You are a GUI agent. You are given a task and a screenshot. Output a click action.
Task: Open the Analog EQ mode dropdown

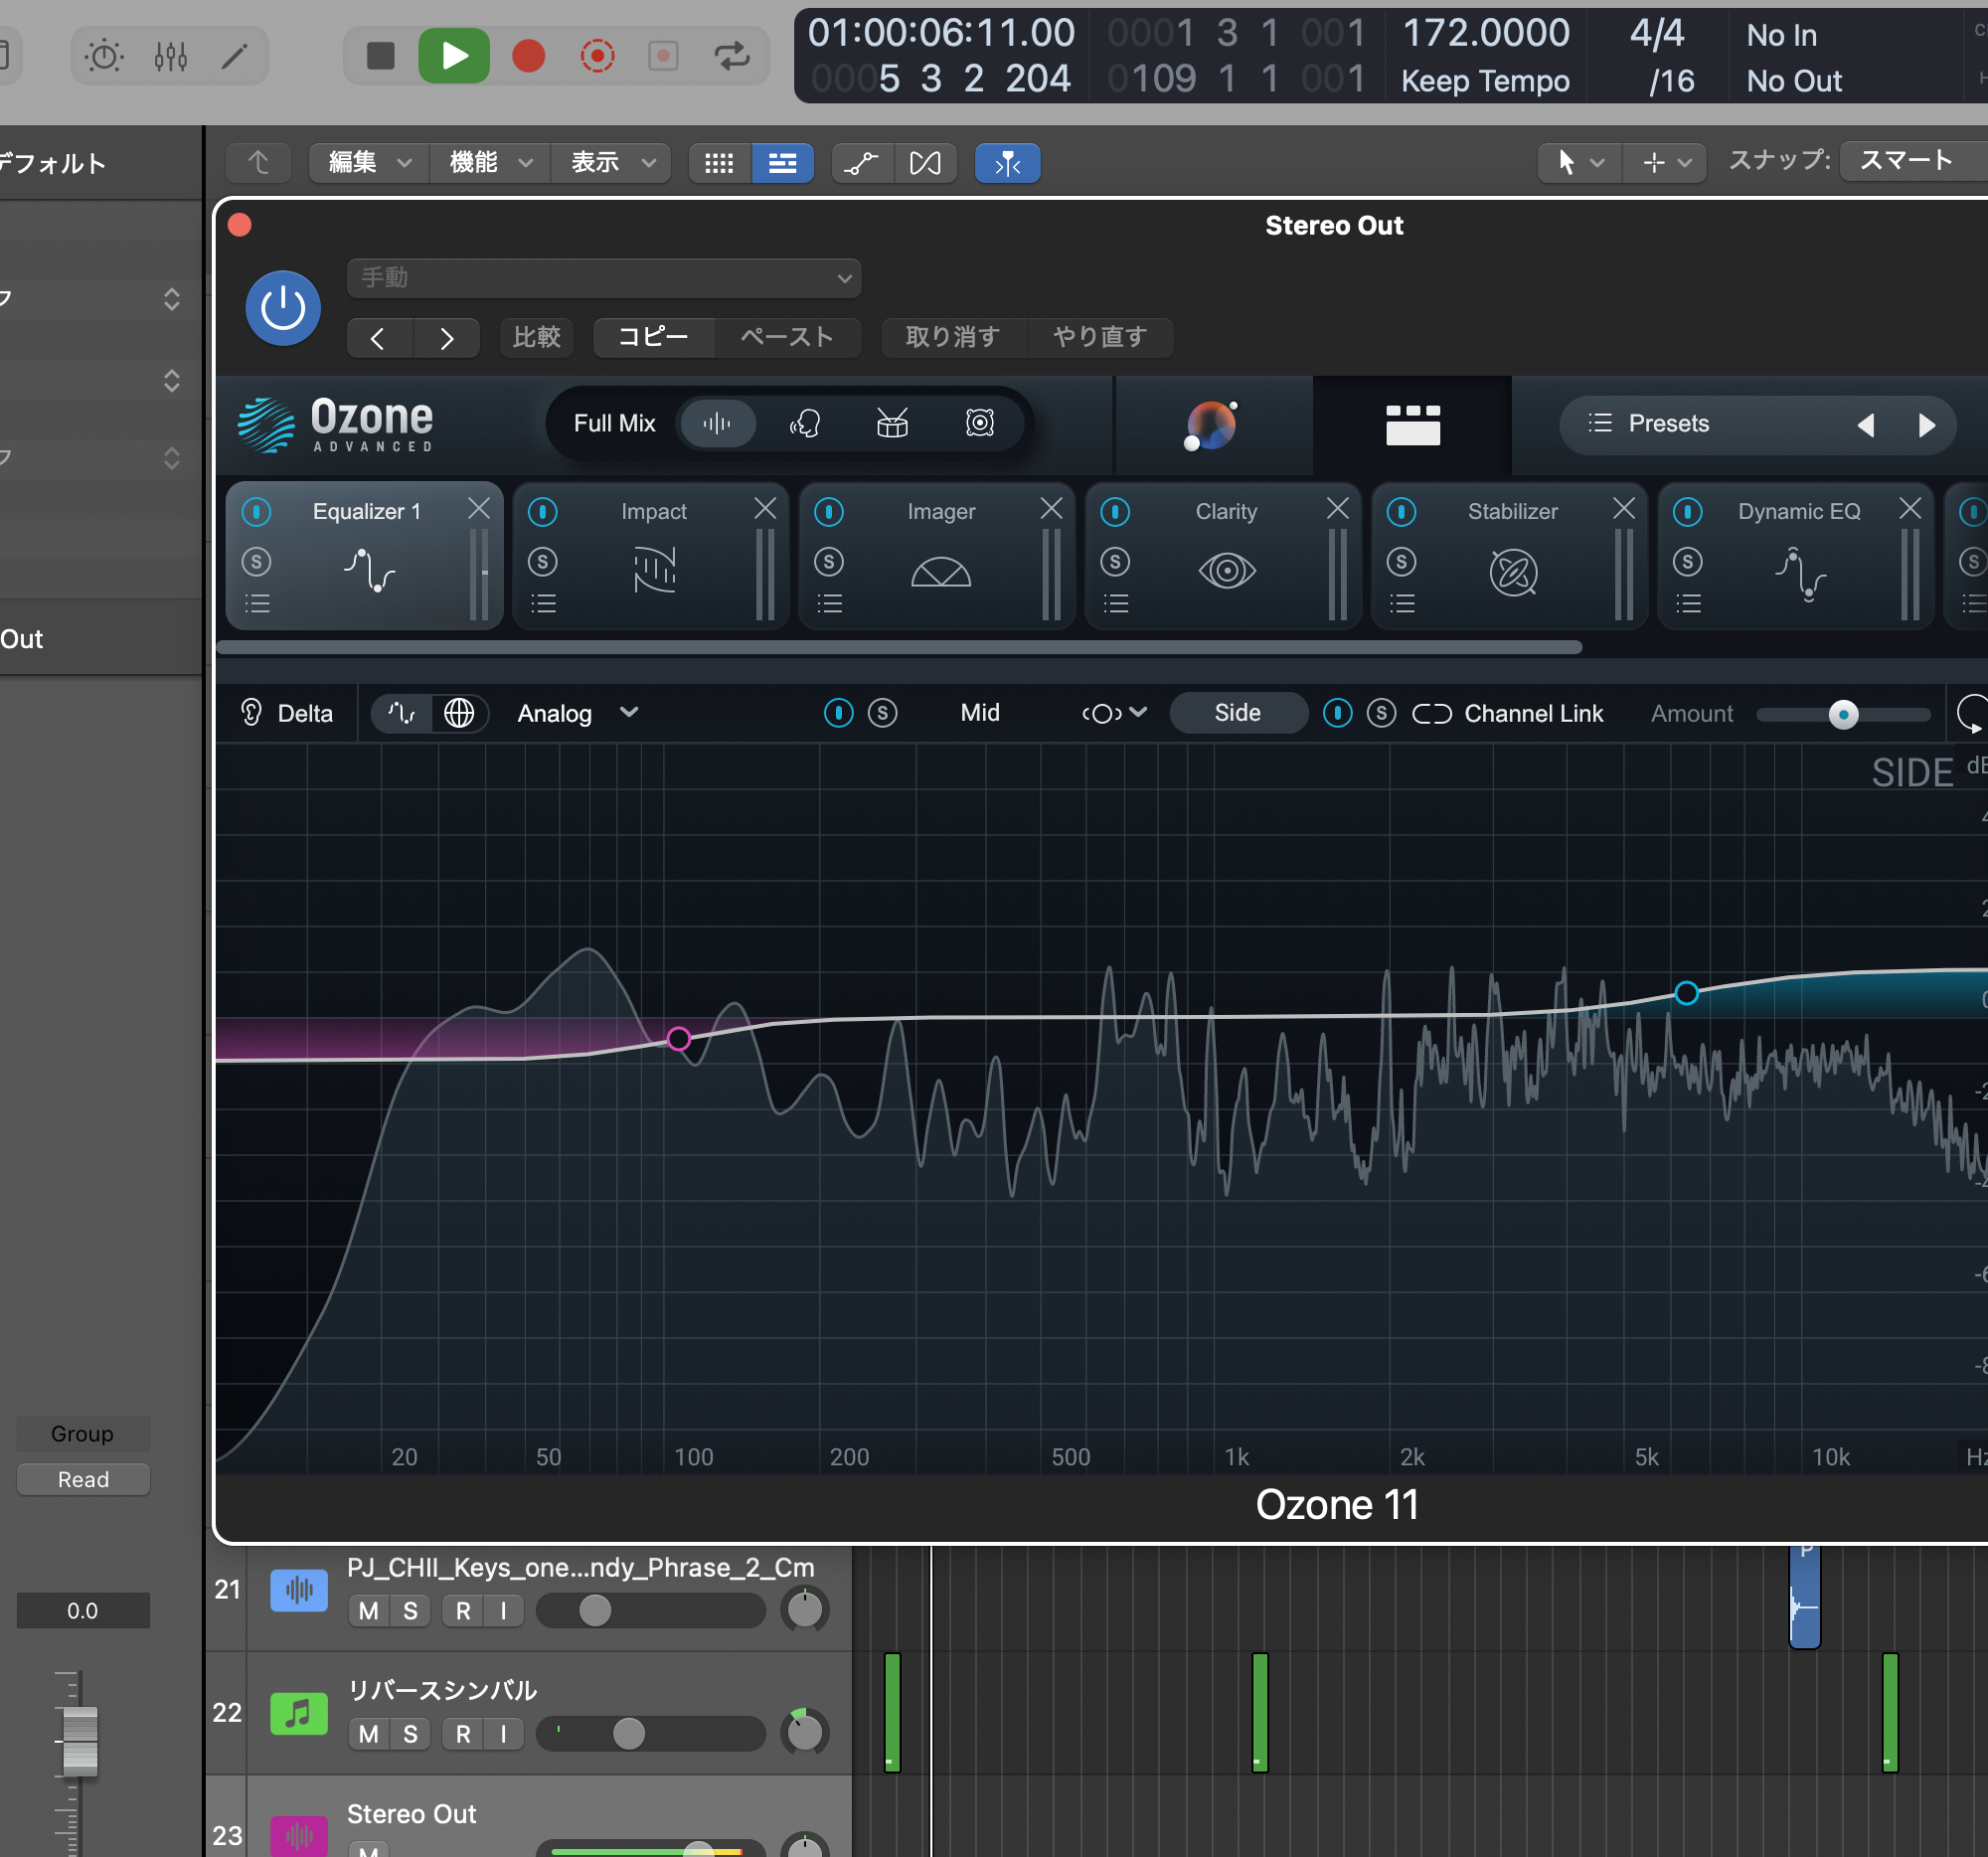coord(578,713)
